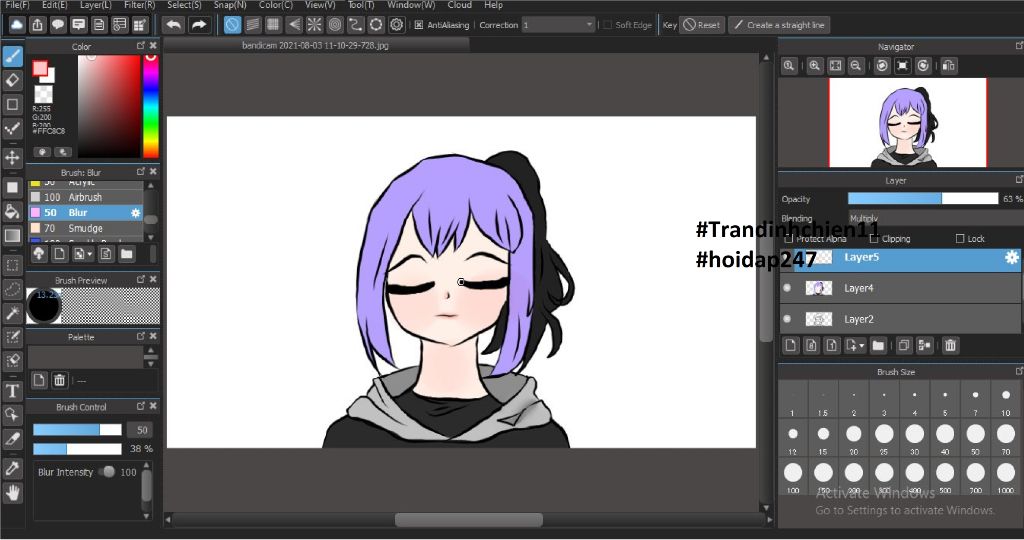Open add-layer dropdown arrow in Layer panel
Viewport: 1024px width, 540px height.
(862, 345)
